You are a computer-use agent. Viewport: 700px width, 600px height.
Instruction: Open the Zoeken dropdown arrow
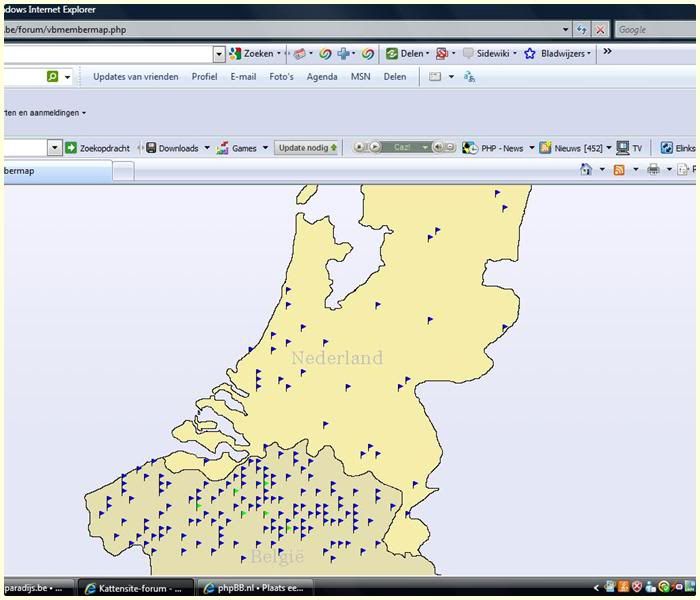(279, 54)
